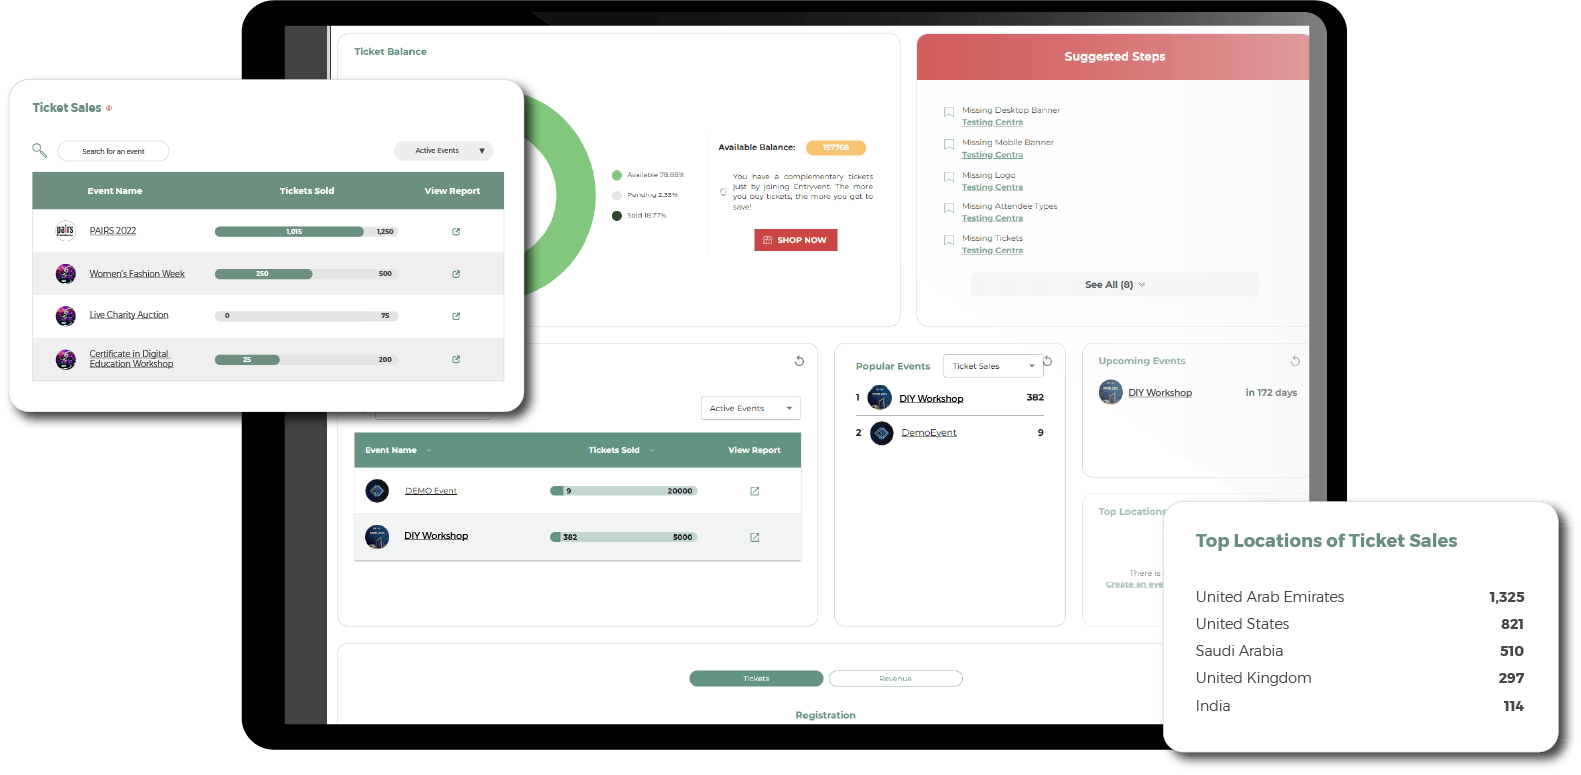
Task: Switch to the Tickets tab
Action: click(x=756, y=679)
